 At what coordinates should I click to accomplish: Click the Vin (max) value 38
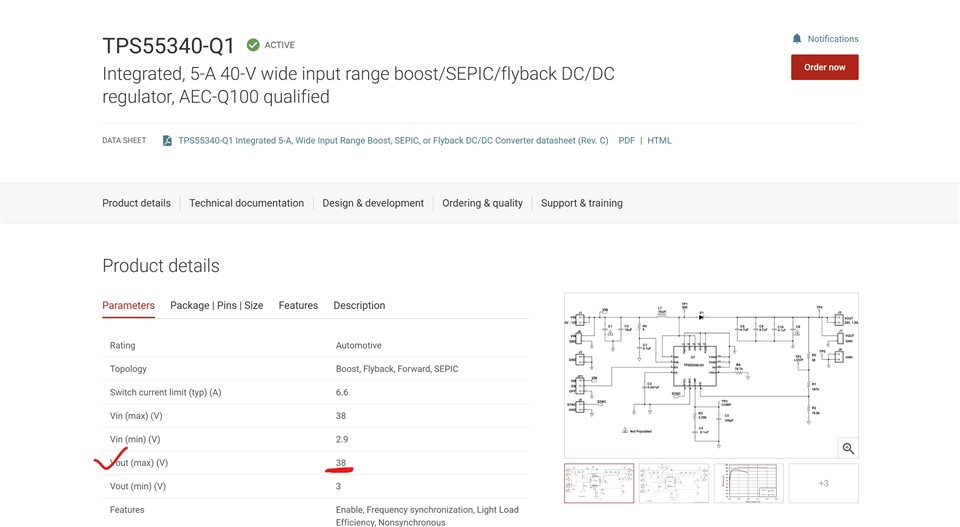click(340, 416)
